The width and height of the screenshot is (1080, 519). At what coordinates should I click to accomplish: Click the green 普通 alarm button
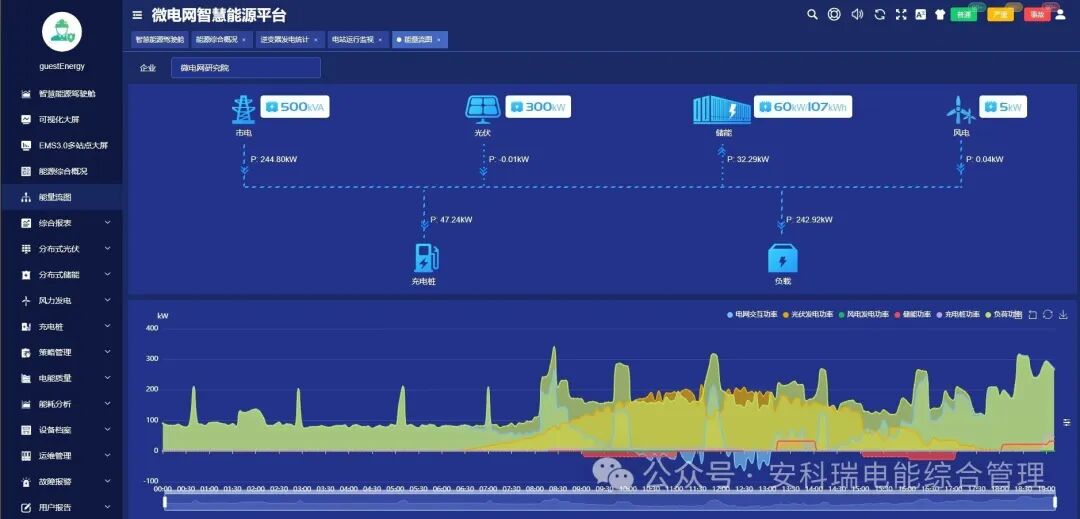tap(963, 14)
